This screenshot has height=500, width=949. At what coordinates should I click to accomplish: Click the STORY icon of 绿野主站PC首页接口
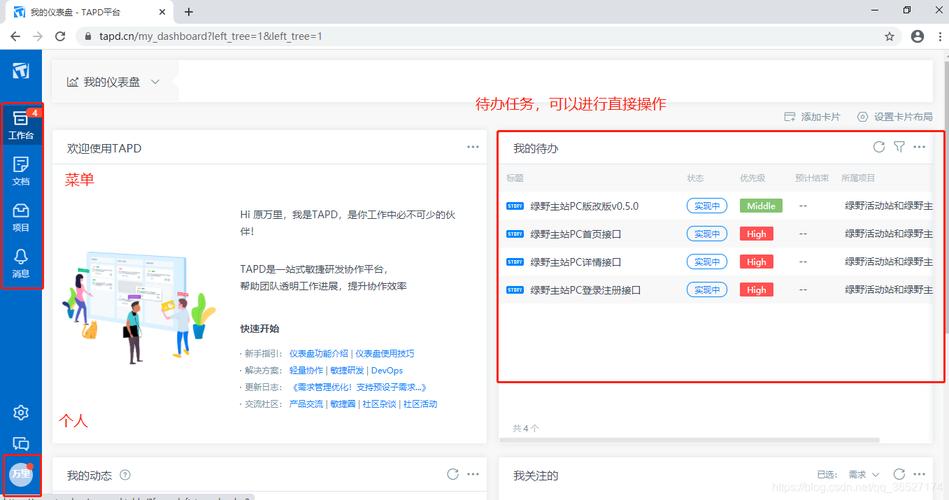pos(514,234)
